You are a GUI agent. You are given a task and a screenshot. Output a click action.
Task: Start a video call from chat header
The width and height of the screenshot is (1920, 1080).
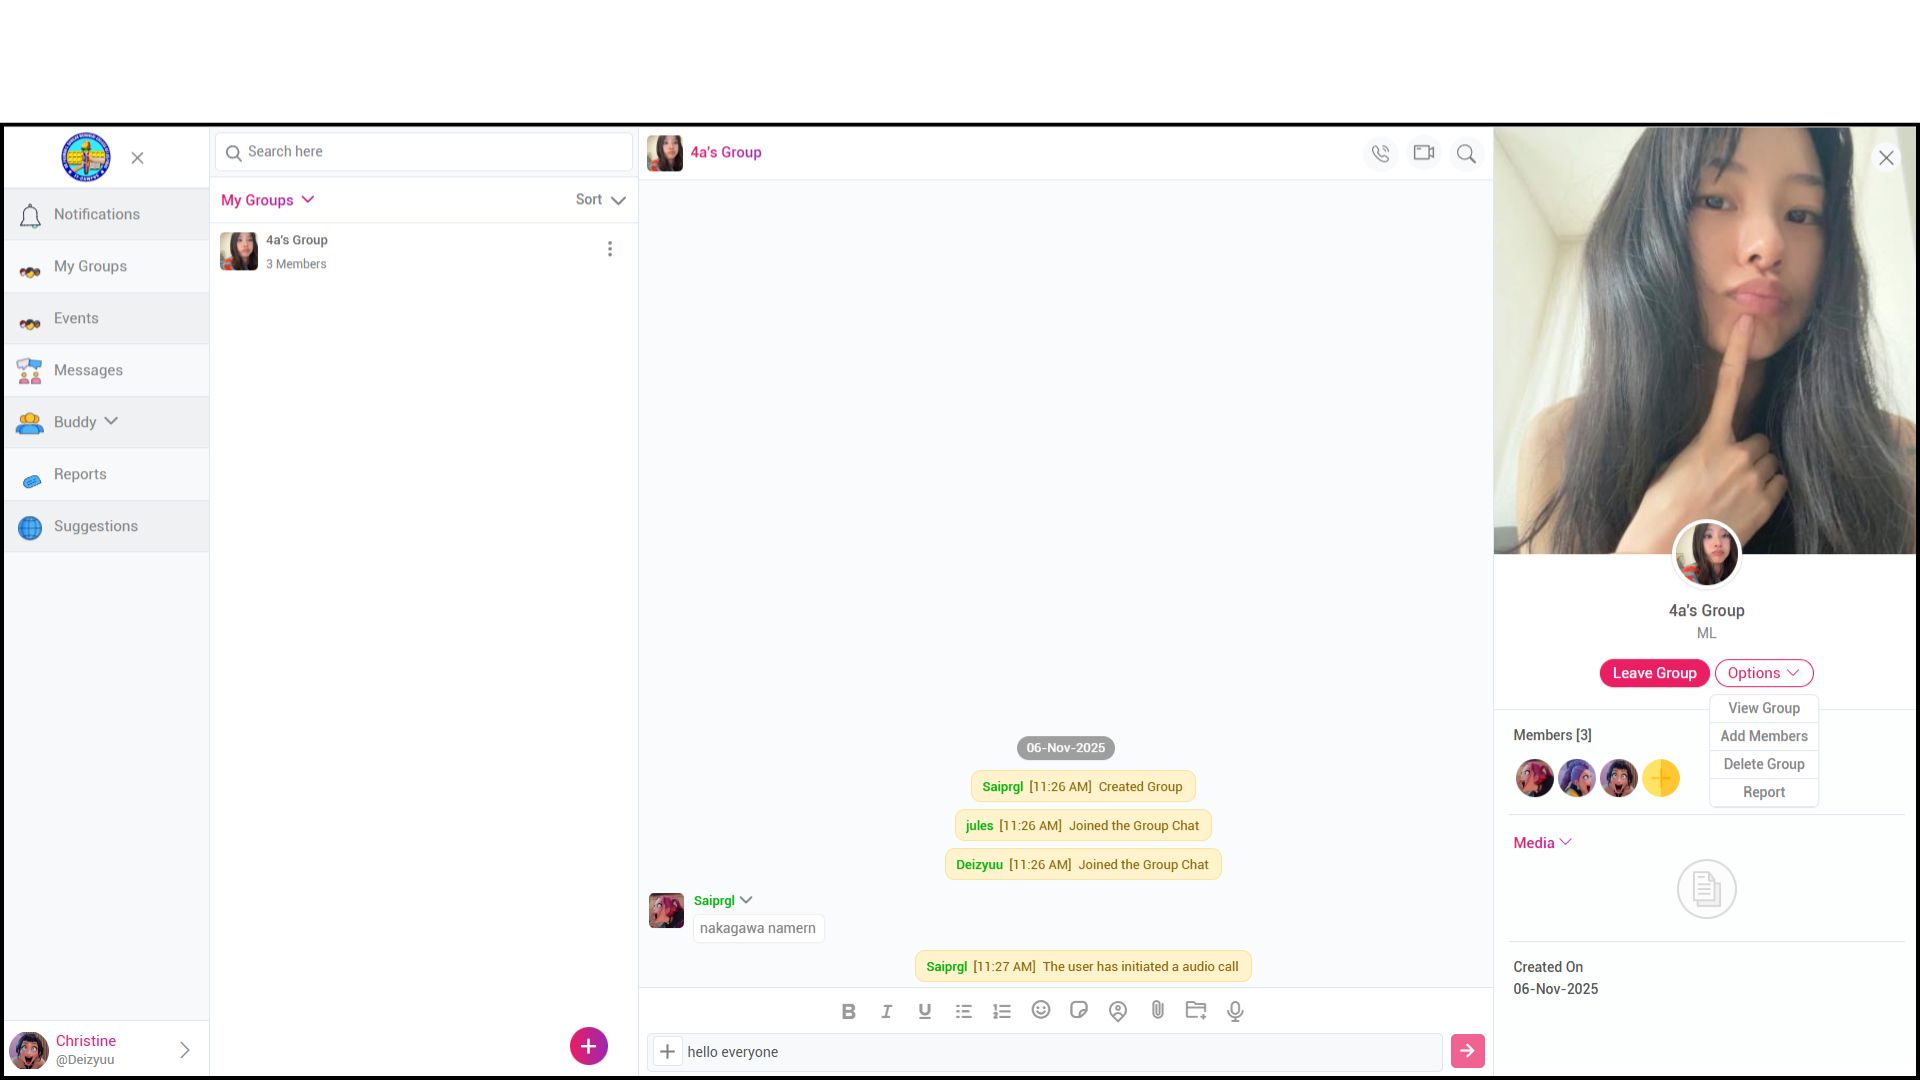(x=1423, y=153)
